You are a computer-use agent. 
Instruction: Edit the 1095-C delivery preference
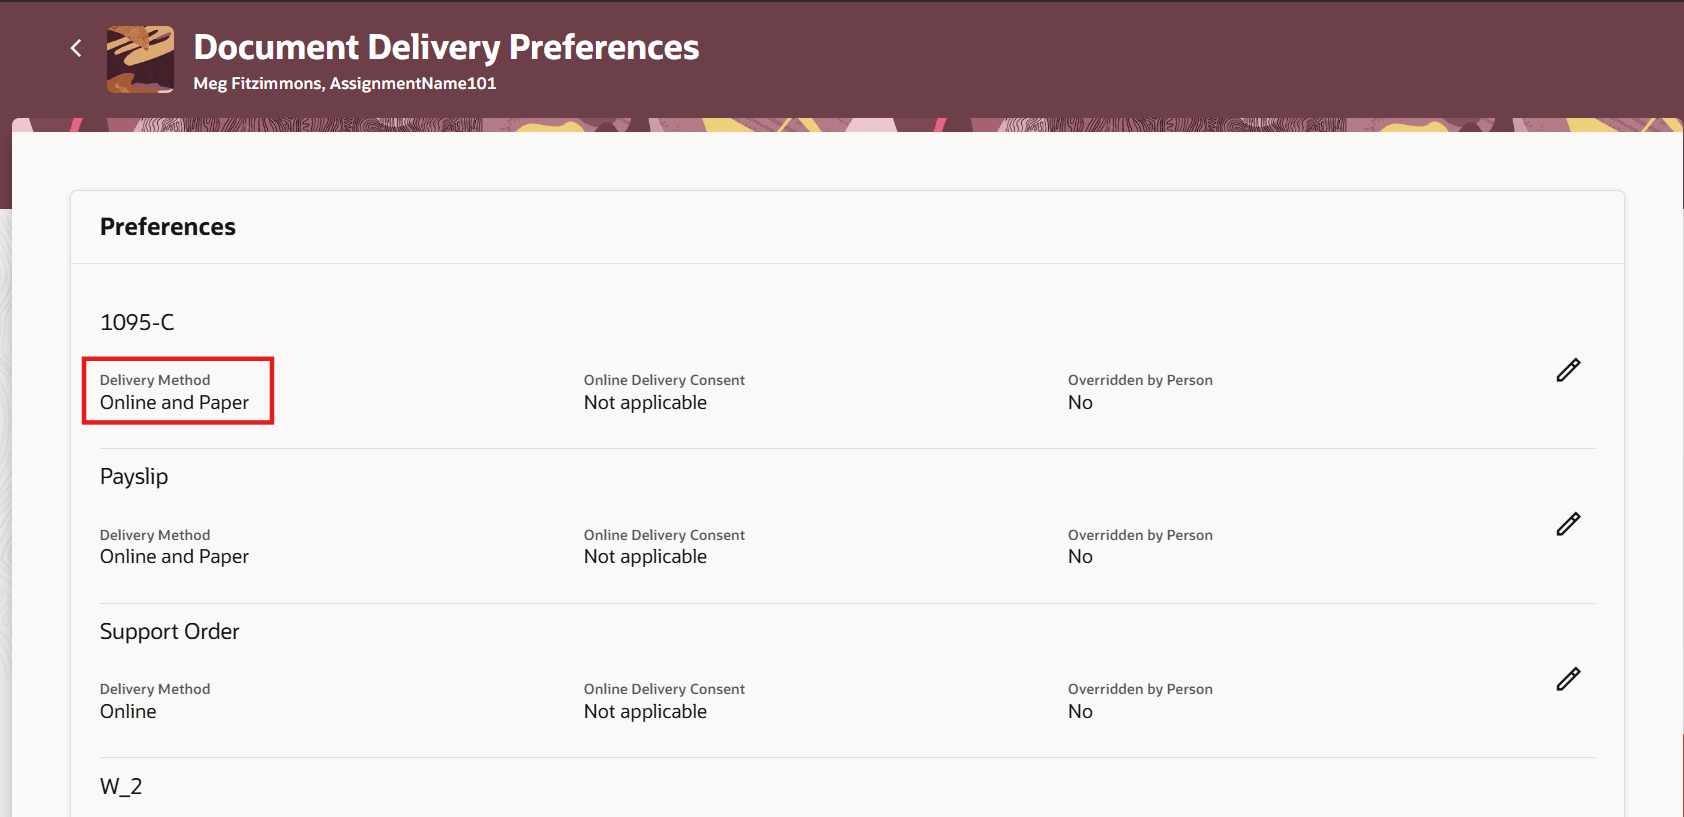1568,370
